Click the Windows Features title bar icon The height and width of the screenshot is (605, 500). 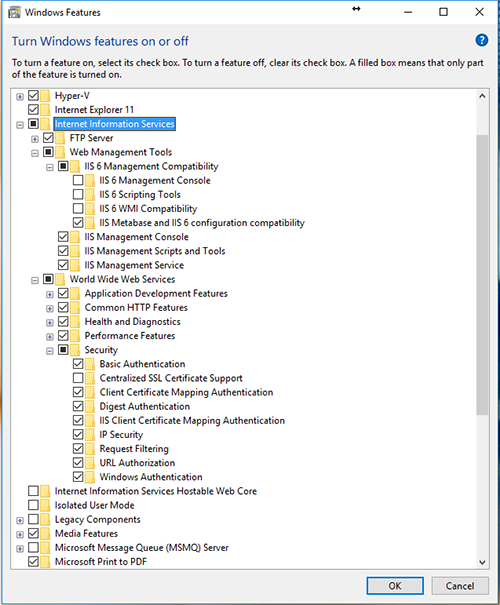pyautogui.click(x=14, y=12)
